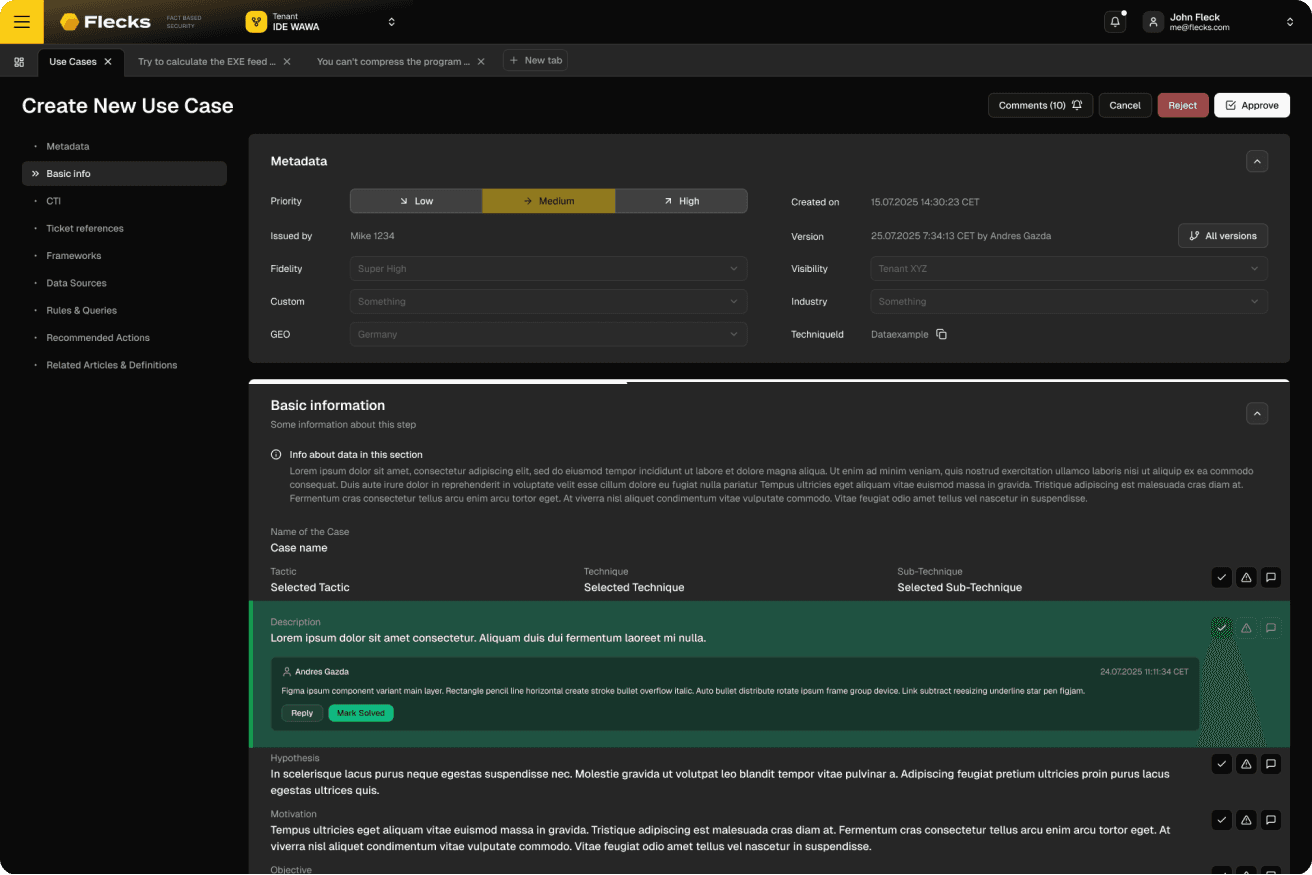Click the John Fleck avatar
This screenshot has width=1312, height=875.
tap(1153, 20)
